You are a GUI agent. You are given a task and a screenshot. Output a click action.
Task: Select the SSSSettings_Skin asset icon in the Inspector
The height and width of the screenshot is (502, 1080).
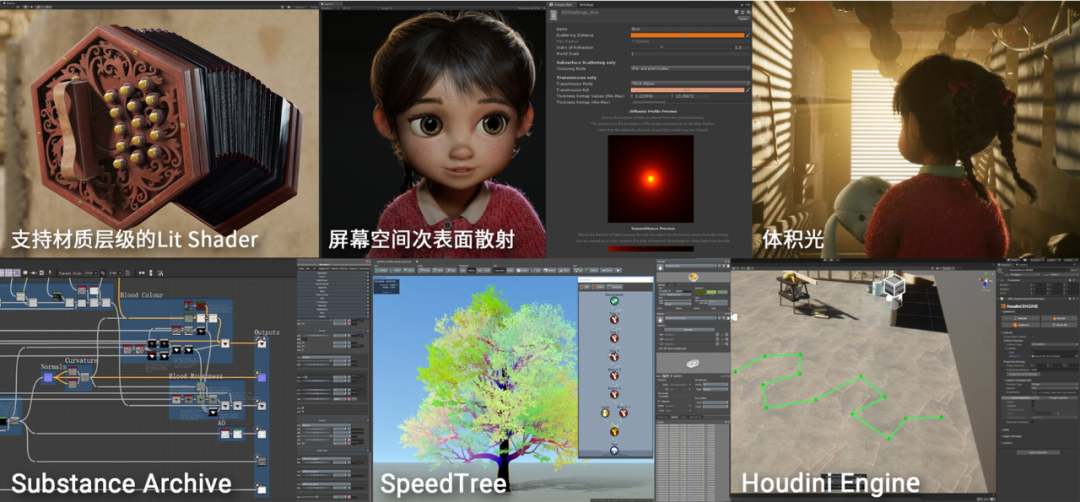click(x=554, y=15)
